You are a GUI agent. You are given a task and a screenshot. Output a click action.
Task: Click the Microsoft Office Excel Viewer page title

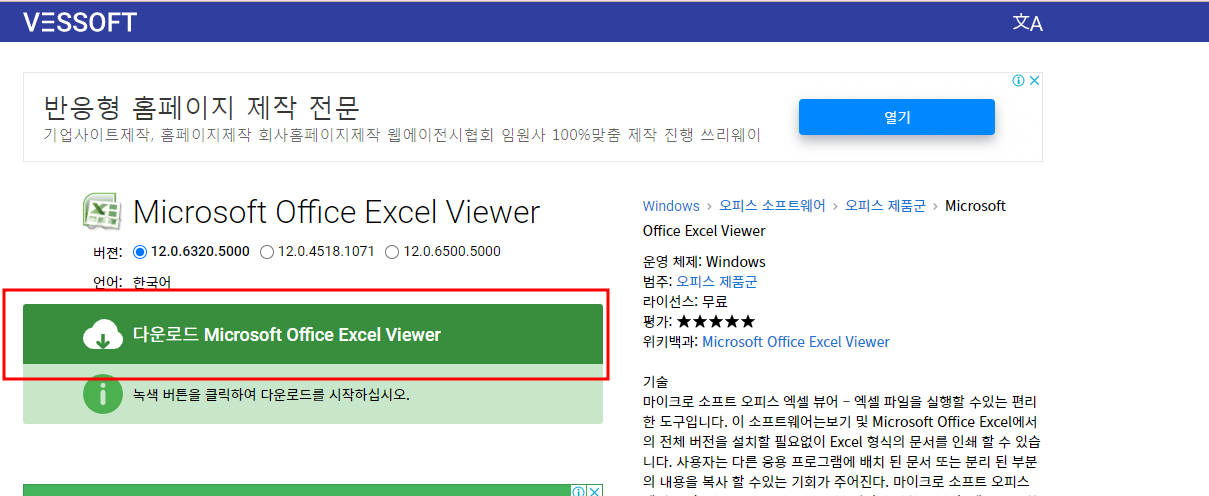coord(336,212)
